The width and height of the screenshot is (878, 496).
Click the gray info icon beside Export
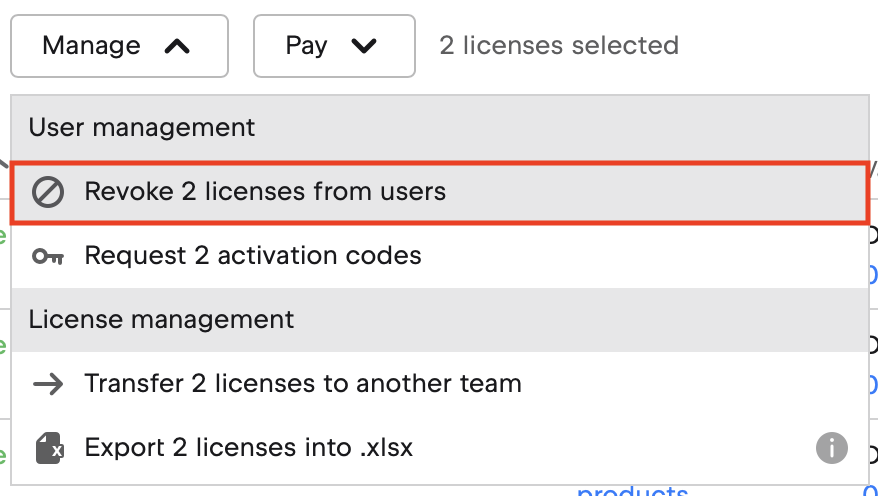tap(831, 447)
